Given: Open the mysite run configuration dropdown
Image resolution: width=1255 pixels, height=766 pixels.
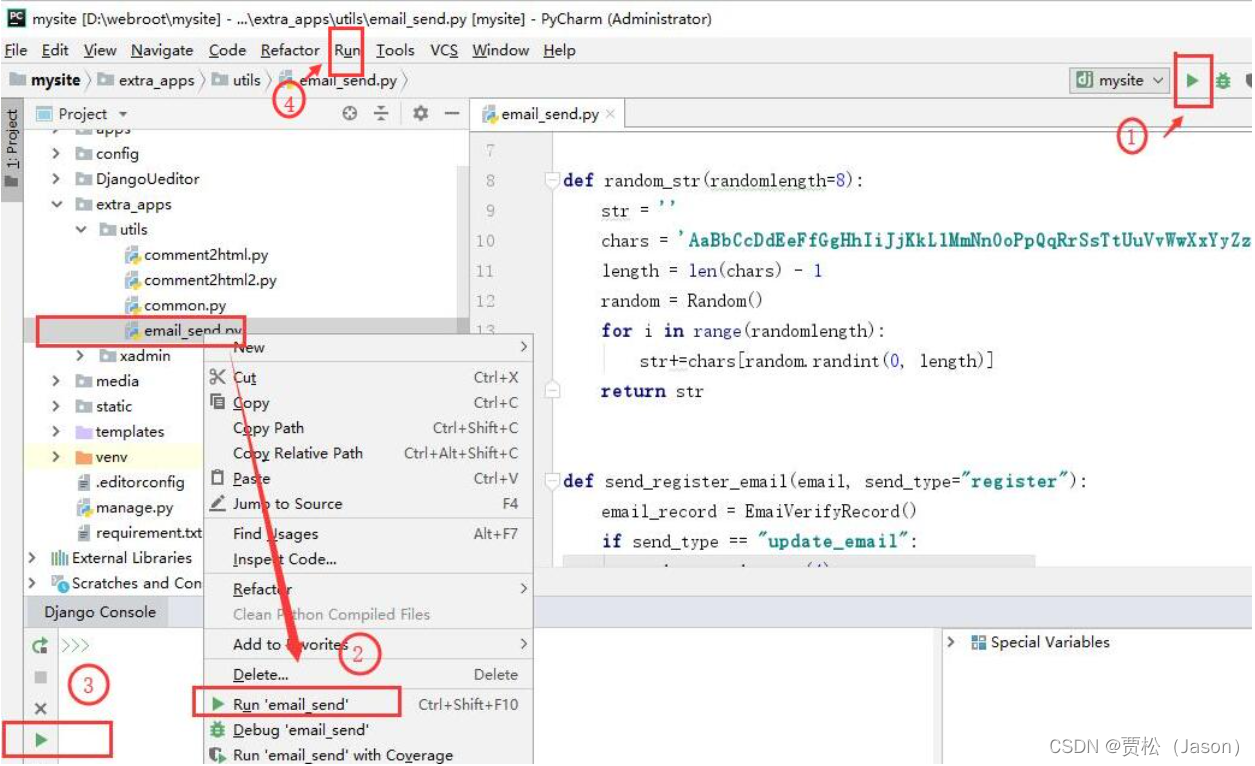Looking at the screenshot, I should click(x=1119, y=80).
